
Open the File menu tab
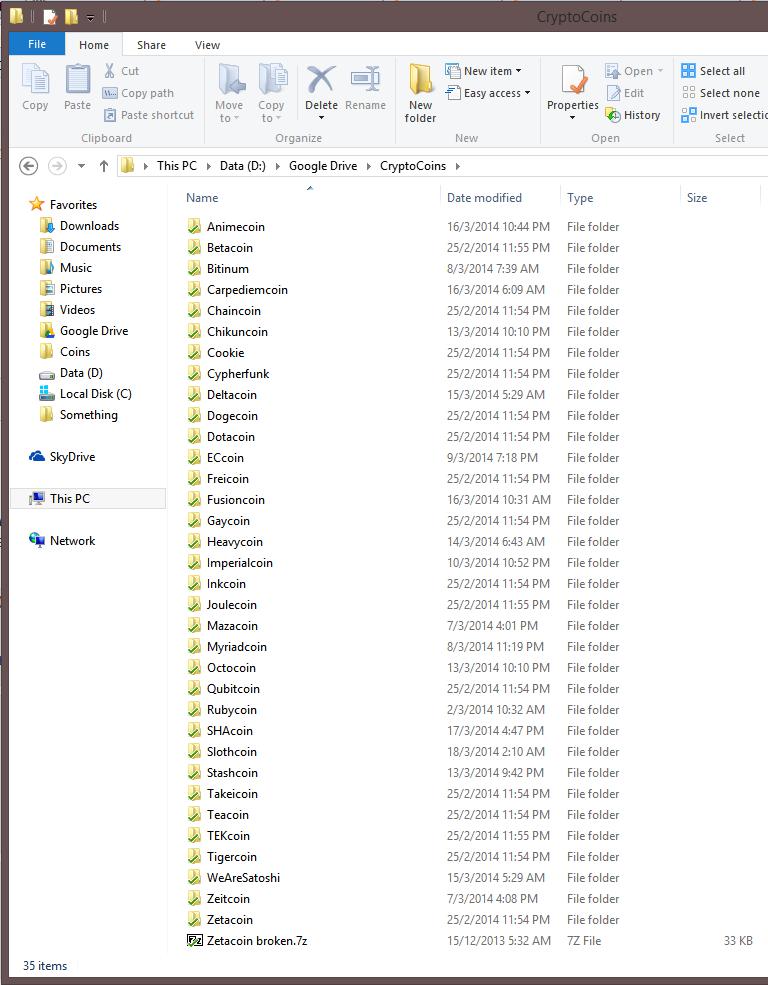(37, 44)
